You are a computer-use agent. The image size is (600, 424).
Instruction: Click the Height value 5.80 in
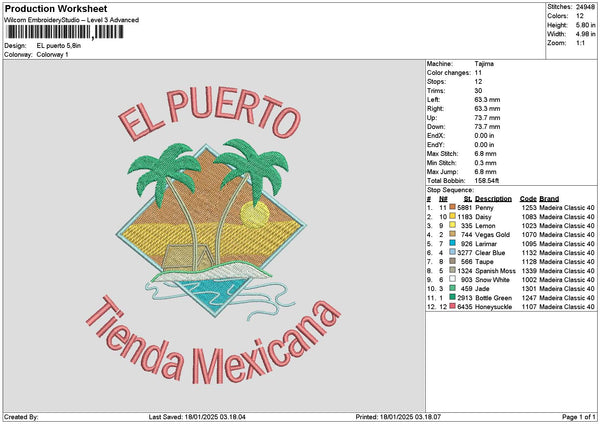pyautogui.click(x=585, y=25)
